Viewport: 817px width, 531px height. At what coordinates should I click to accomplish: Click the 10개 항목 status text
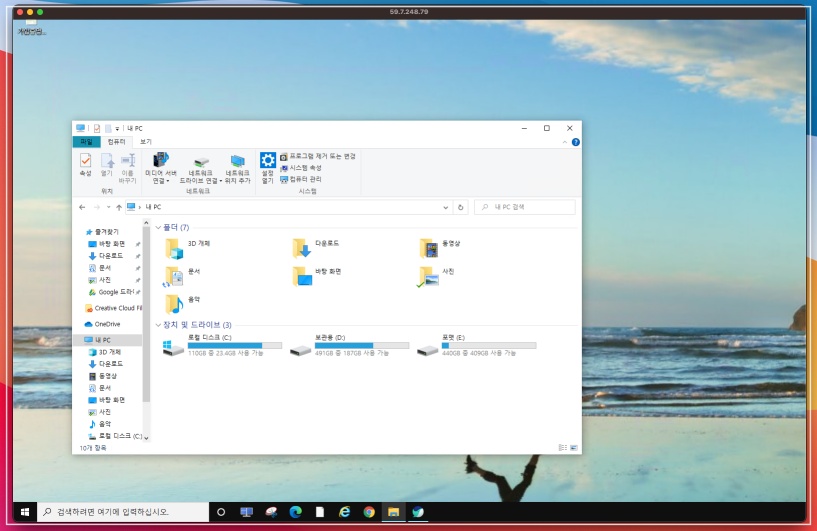(x=93, y=448)
